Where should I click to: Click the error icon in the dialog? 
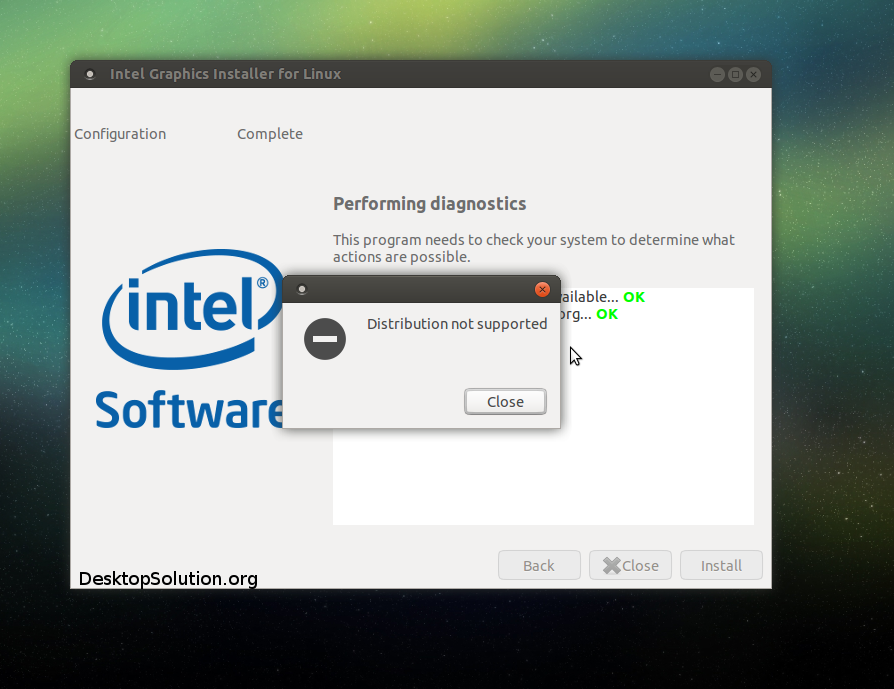(x=324, y=339)
